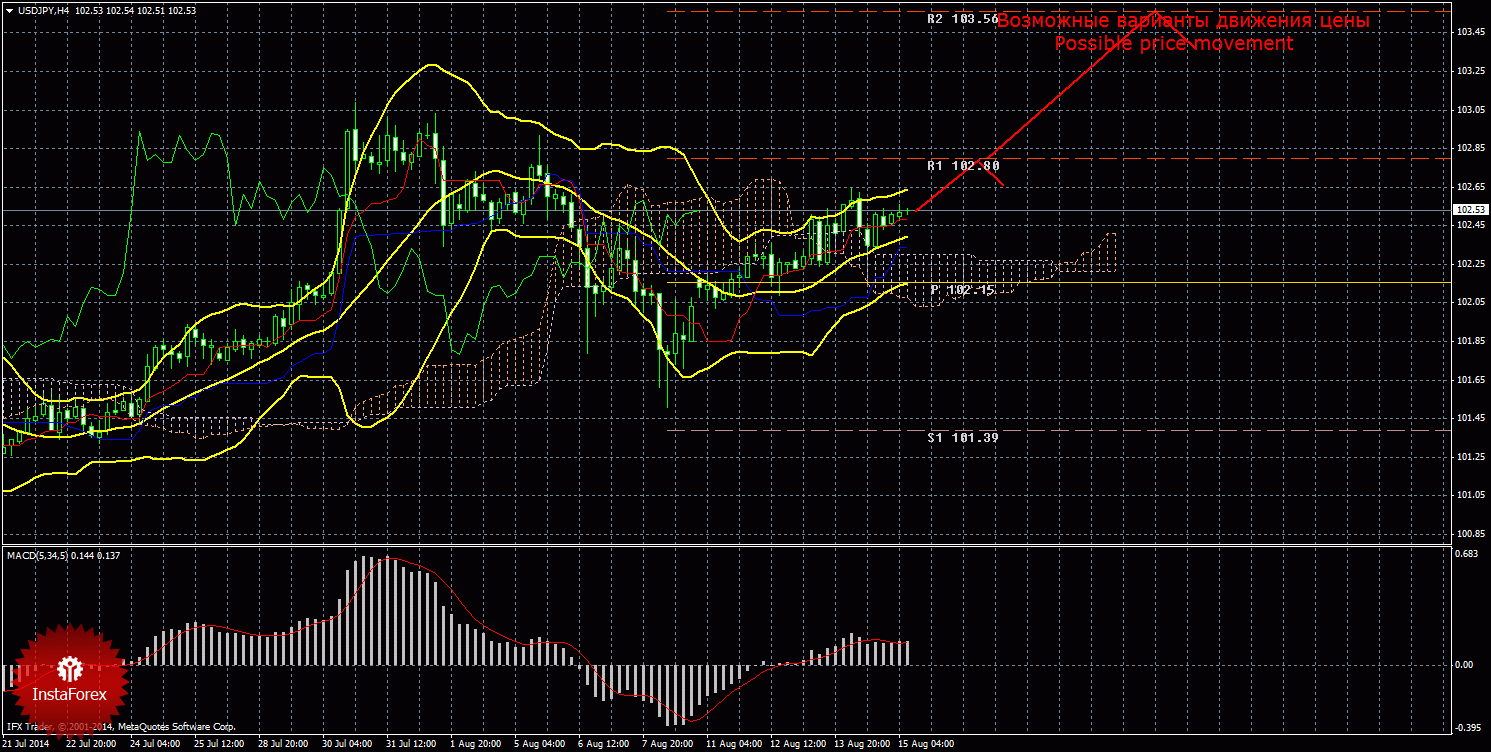Click the current price tag 102.53 on axis
Image resolution: width=1491 pixels, height=752 pixels.
(1470, 210)
